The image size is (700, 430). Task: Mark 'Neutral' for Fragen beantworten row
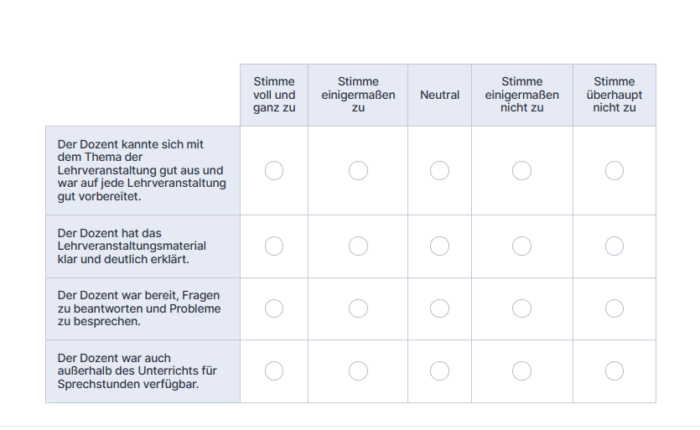click(x=439, y=309)
